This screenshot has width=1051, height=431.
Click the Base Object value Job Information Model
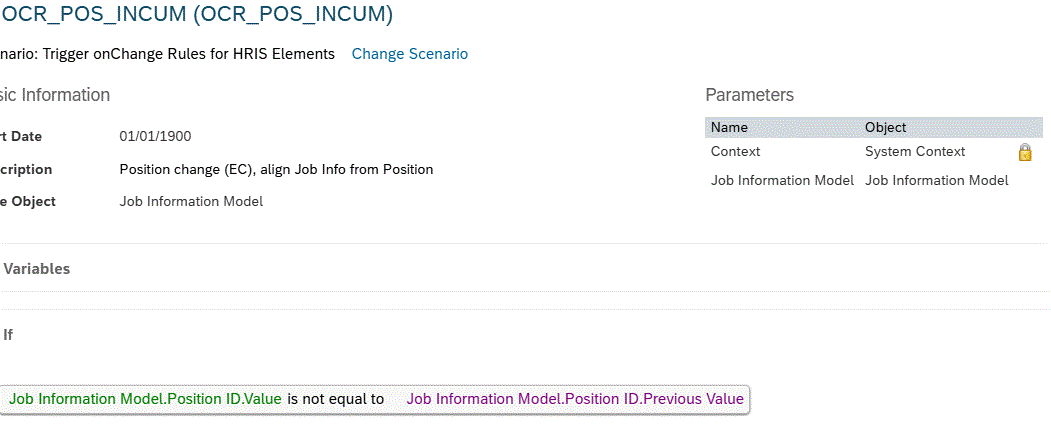(x=191, y=202)
